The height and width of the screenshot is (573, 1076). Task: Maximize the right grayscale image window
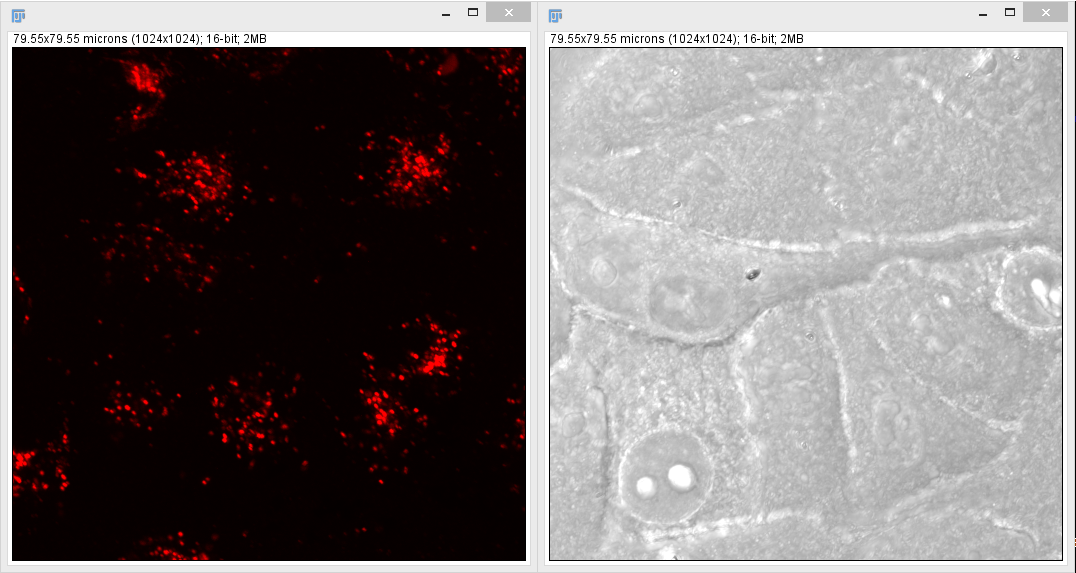pos(1010,12)
